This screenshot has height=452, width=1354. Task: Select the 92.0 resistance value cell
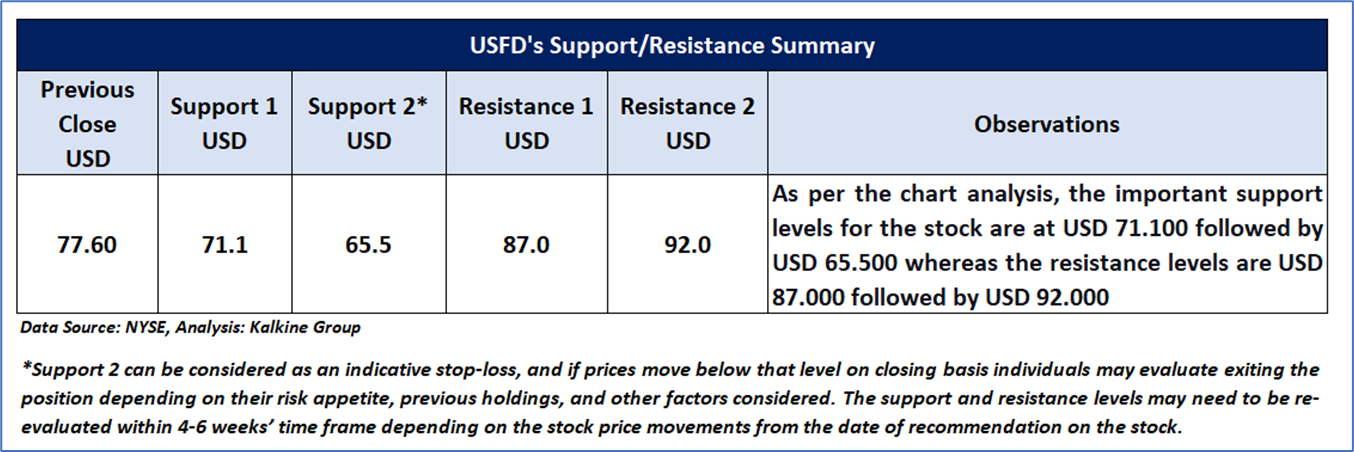pyautogui.click(x=688, y=245)
